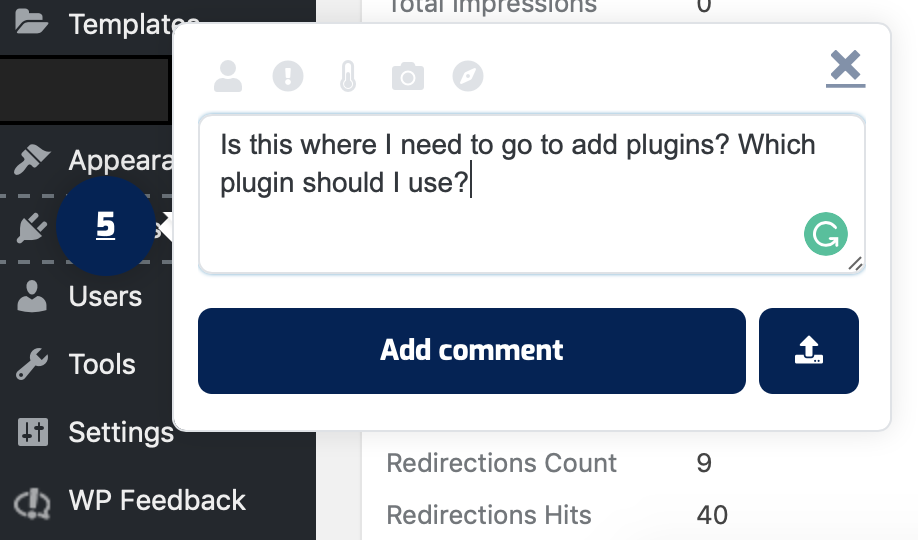Submit with the Add comment button
This screenshot has width=918, height=540.
[x=472, y=350]
